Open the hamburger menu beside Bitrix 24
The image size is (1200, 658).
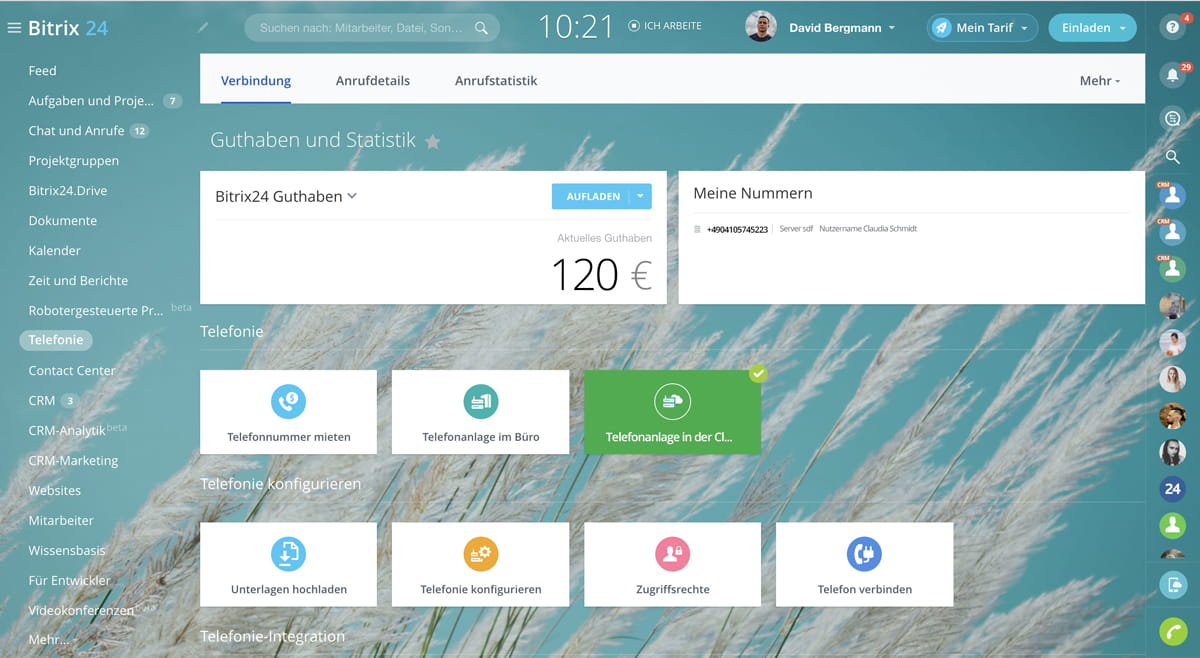click(x=14, y=28)
